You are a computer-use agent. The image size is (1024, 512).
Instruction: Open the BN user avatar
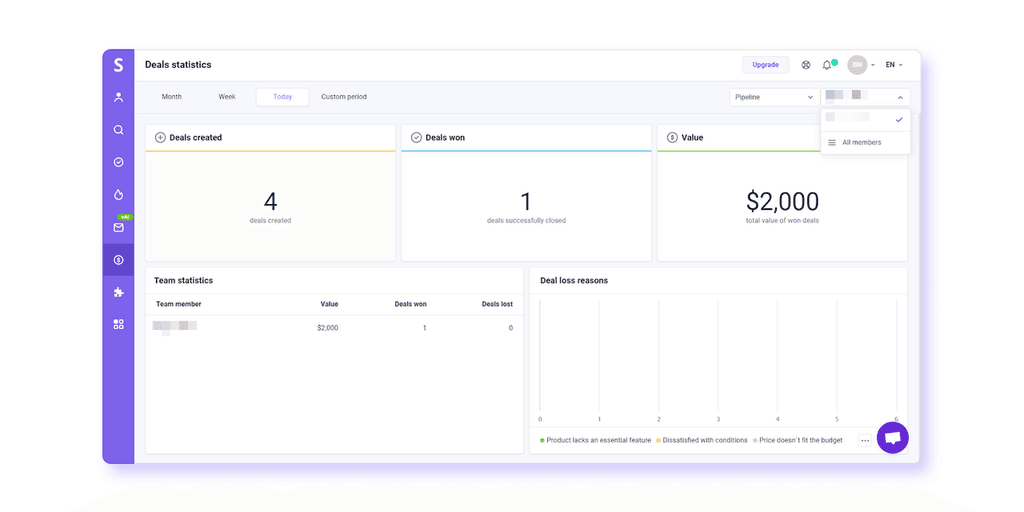coord(857,65)
